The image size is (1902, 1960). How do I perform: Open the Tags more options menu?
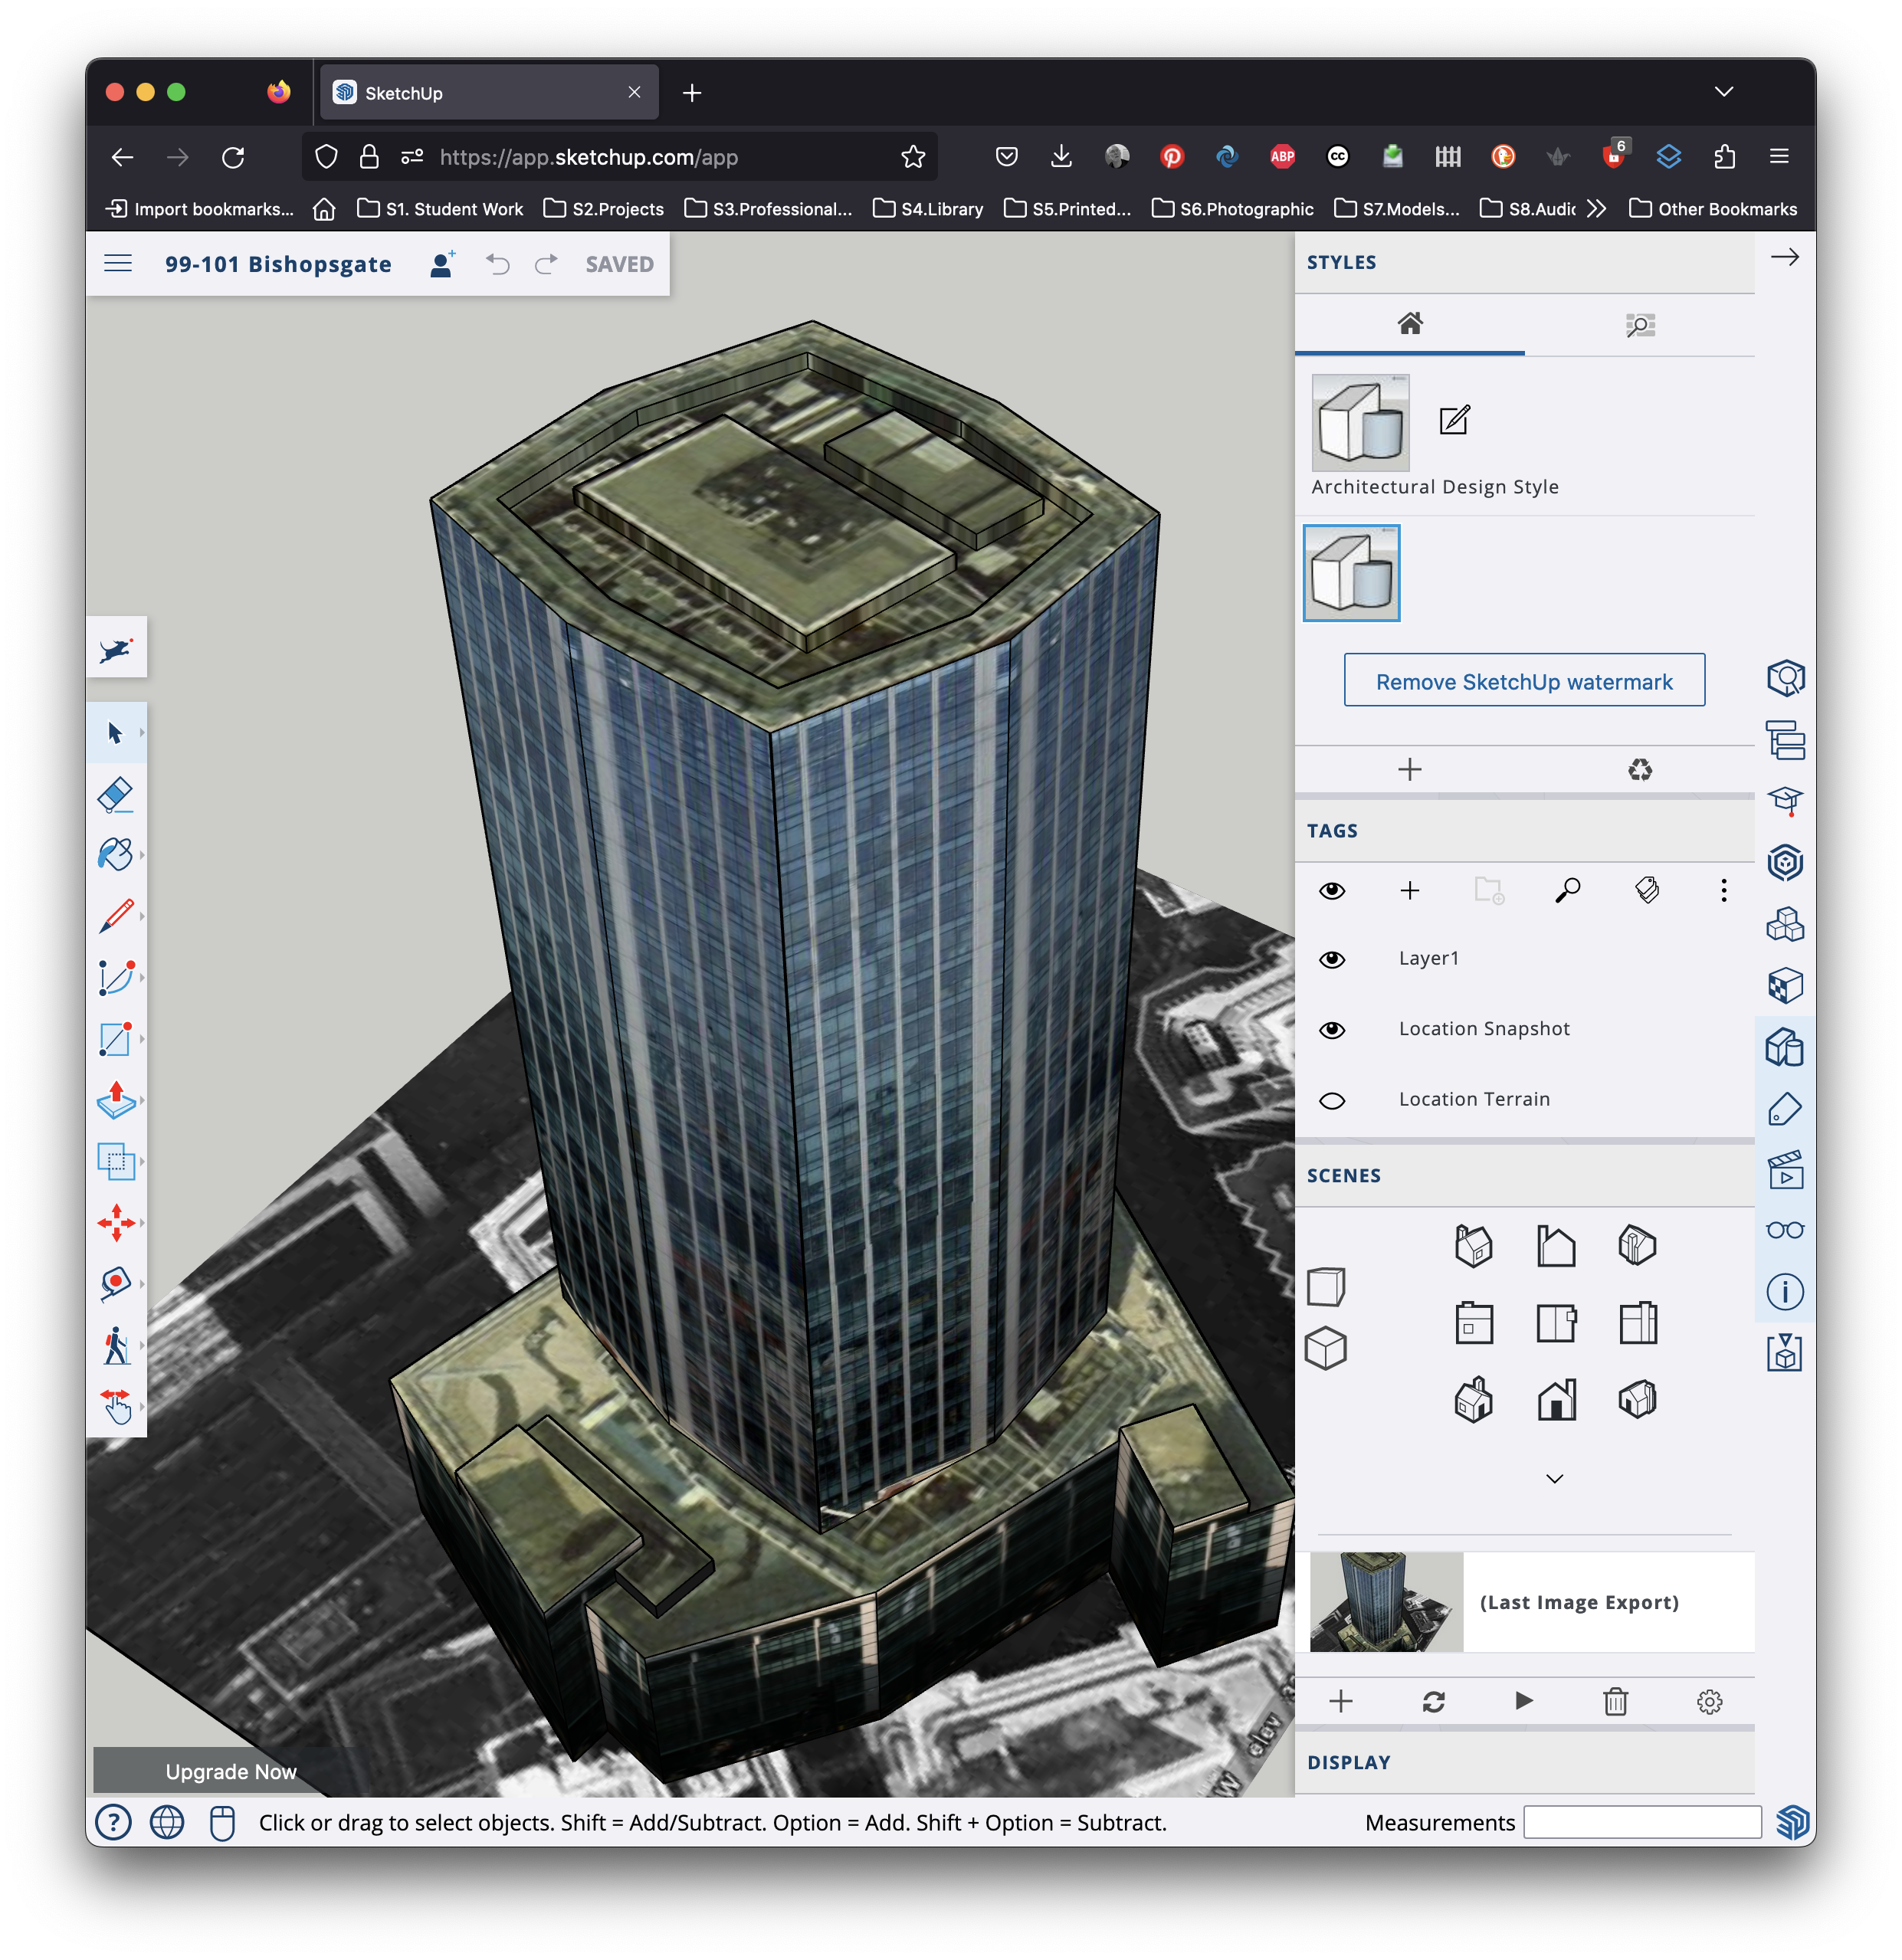pos(1723,891)
